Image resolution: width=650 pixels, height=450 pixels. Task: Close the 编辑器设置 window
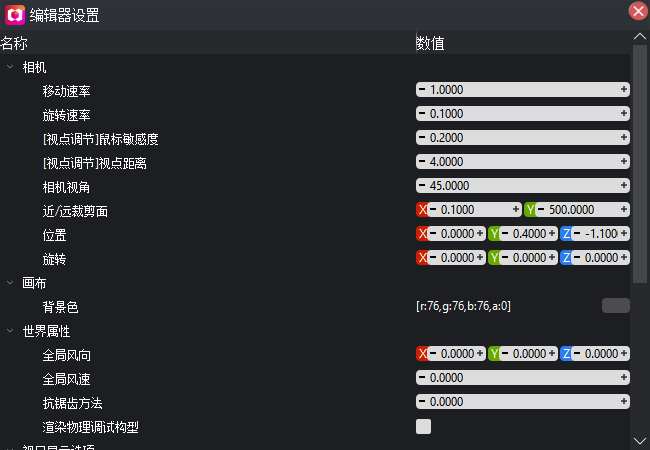pos(638,11)
